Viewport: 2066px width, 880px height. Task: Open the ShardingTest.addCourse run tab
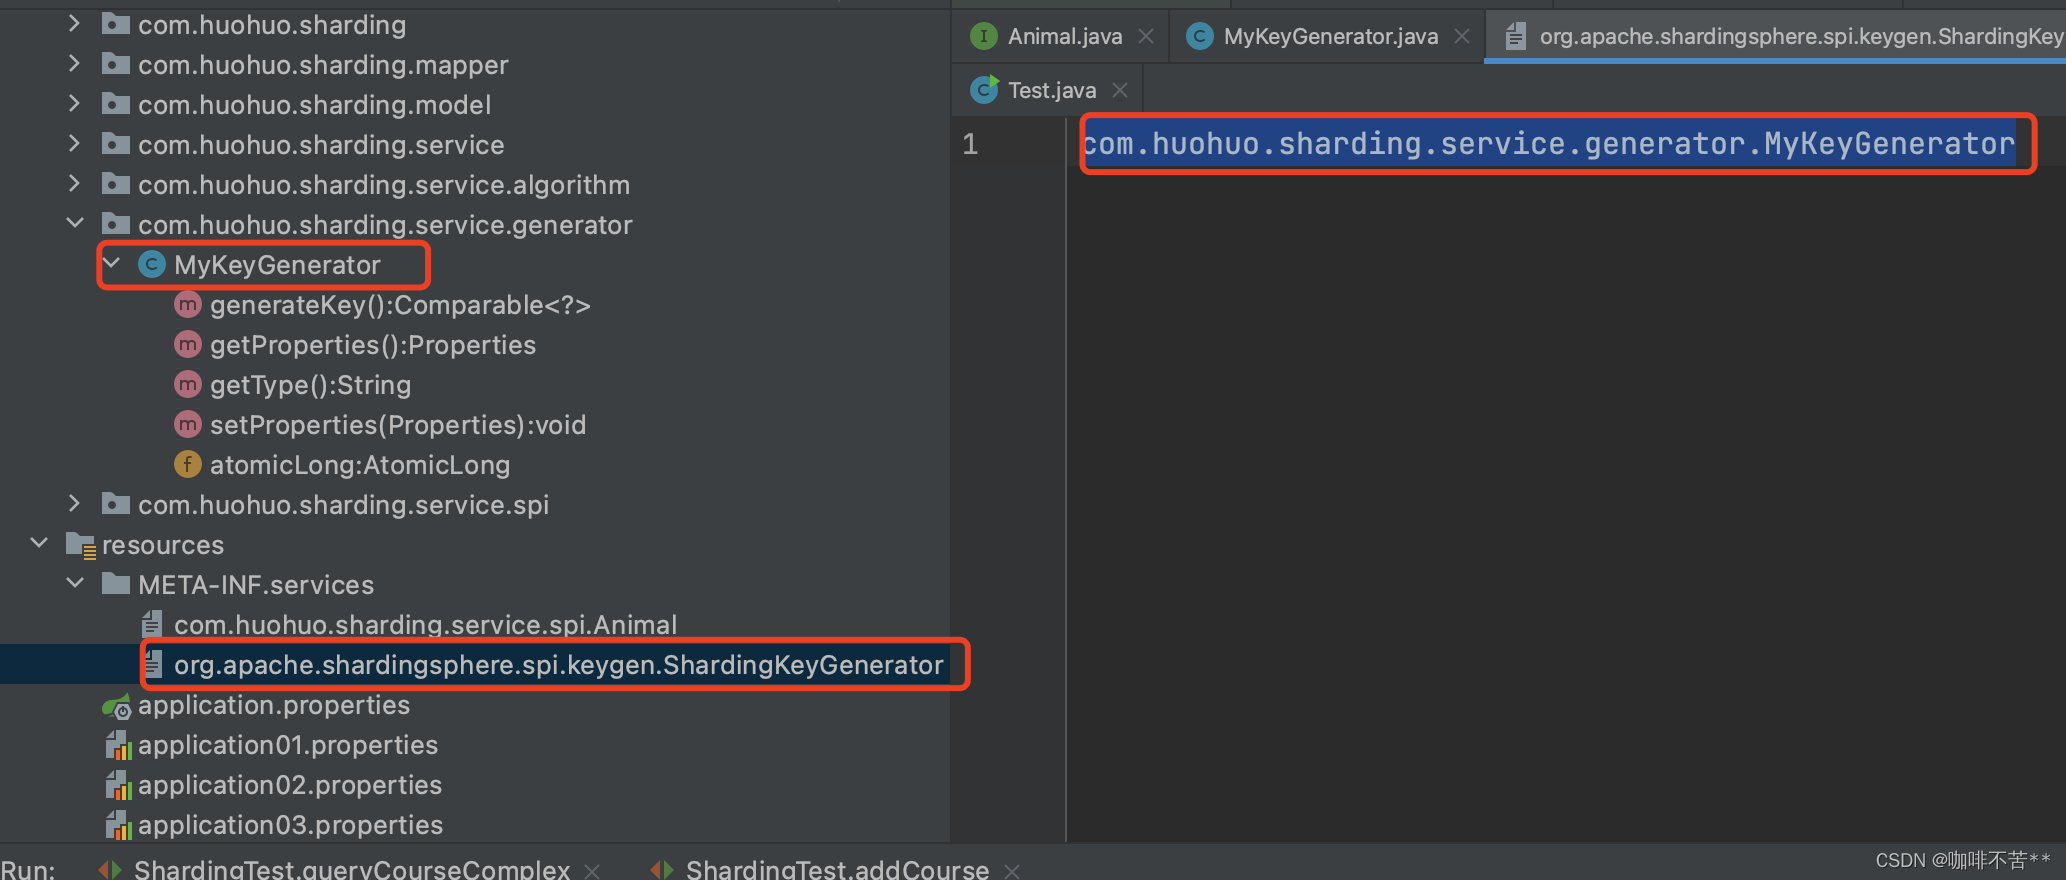[x=837, y=868]
